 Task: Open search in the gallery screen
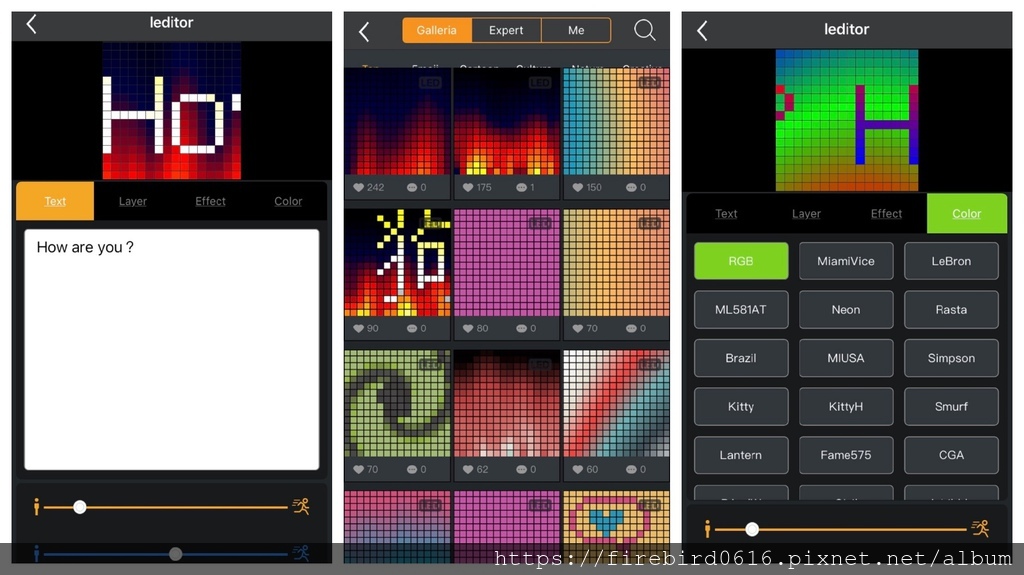pos(645,30)
